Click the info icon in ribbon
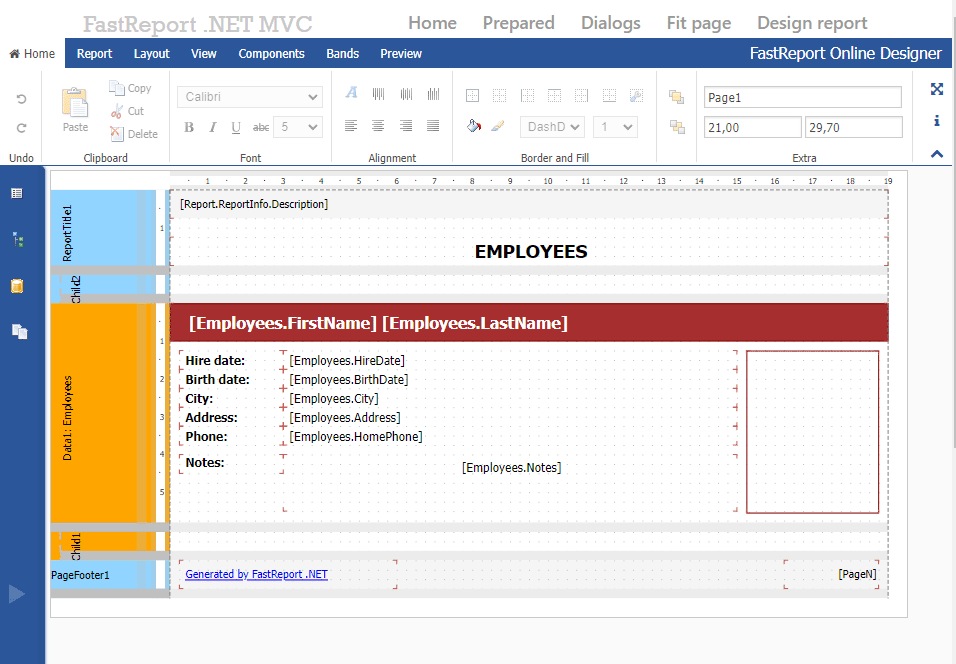This screenshot has width=956, height=664. 937,121
